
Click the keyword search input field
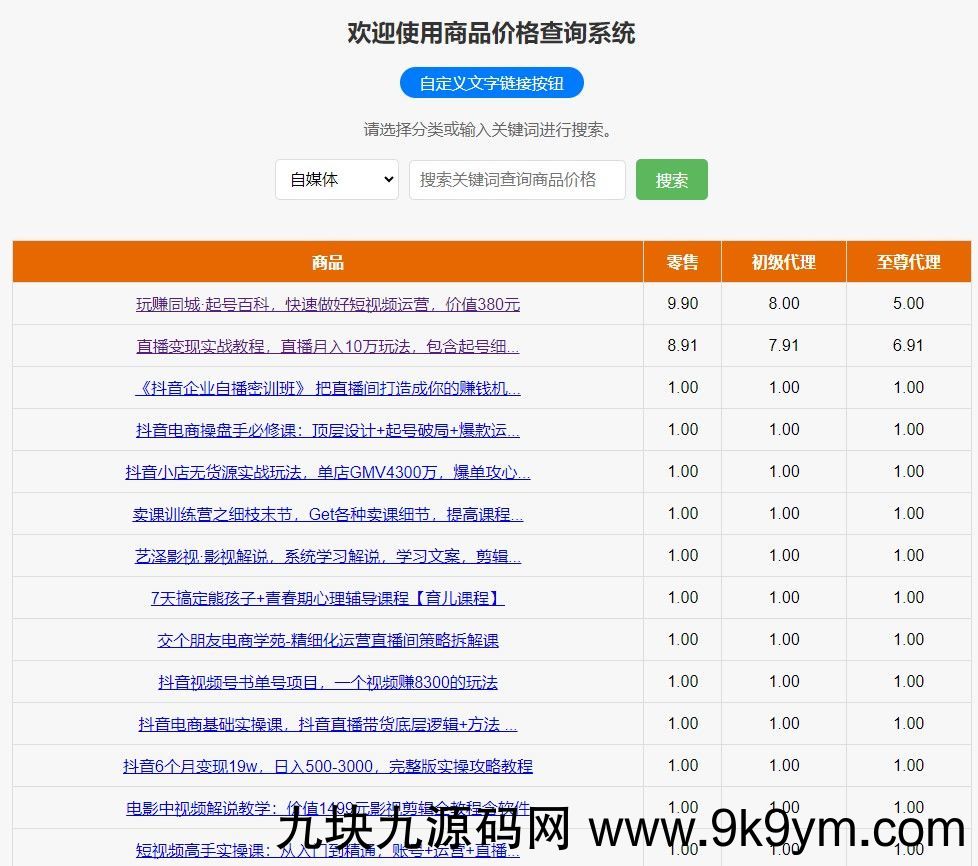[517, 180]
